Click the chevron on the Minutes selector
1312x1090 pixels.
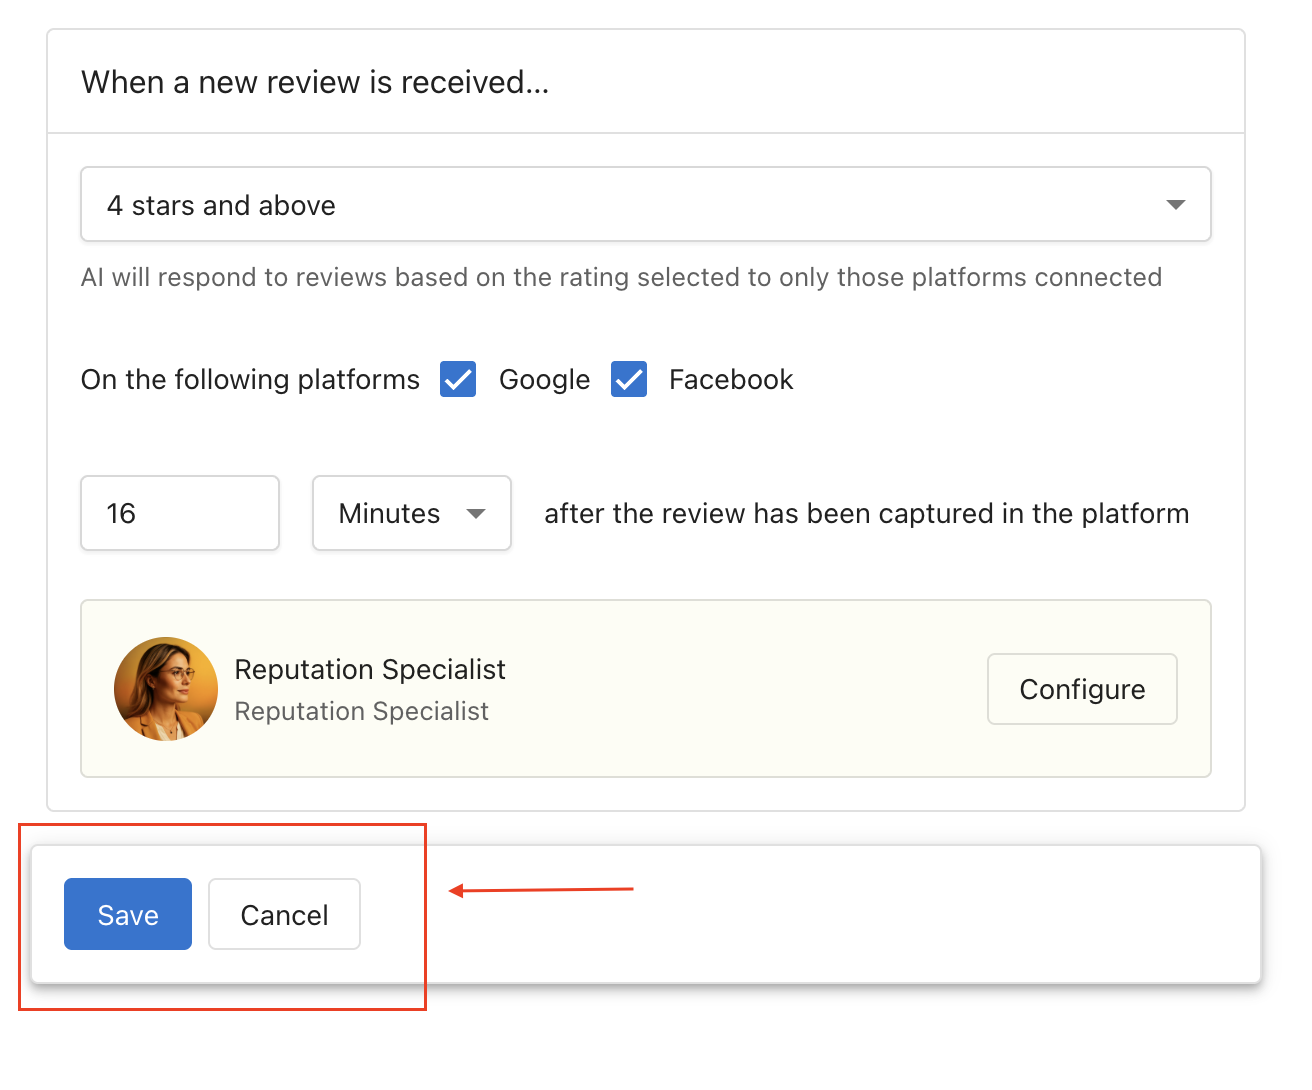[476, 513]
